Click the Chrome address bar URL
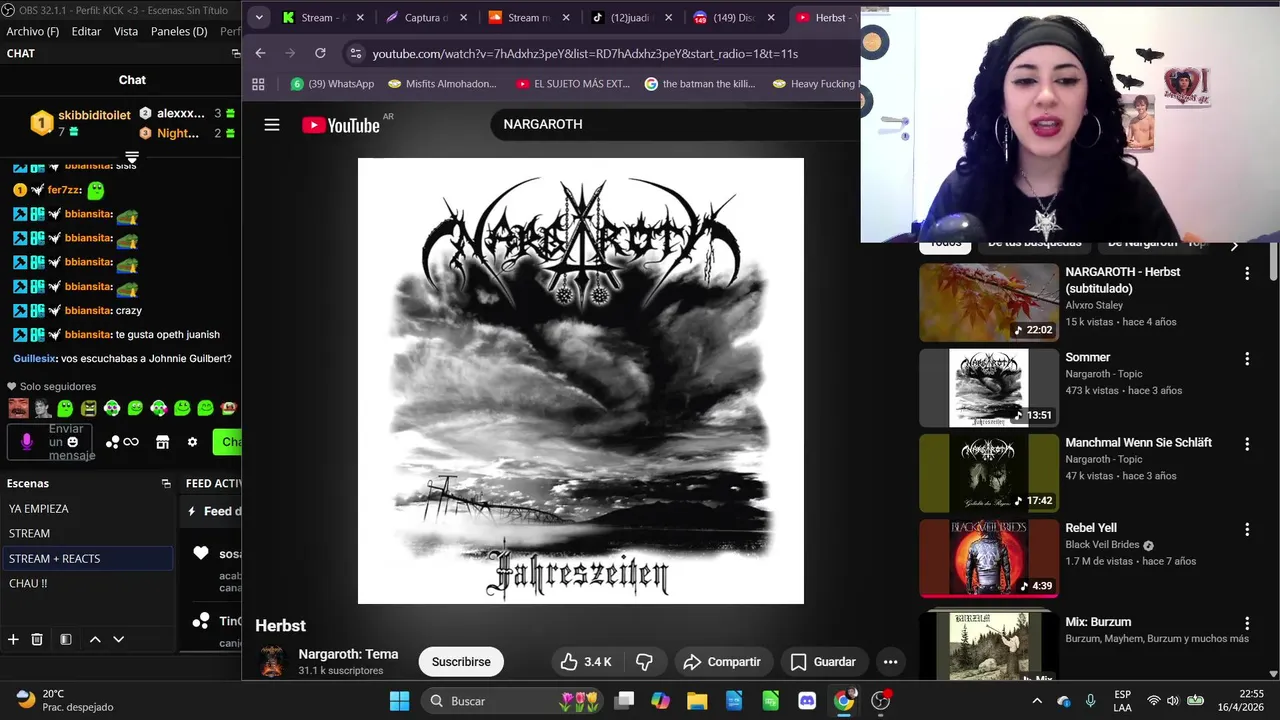 point(585,53)
